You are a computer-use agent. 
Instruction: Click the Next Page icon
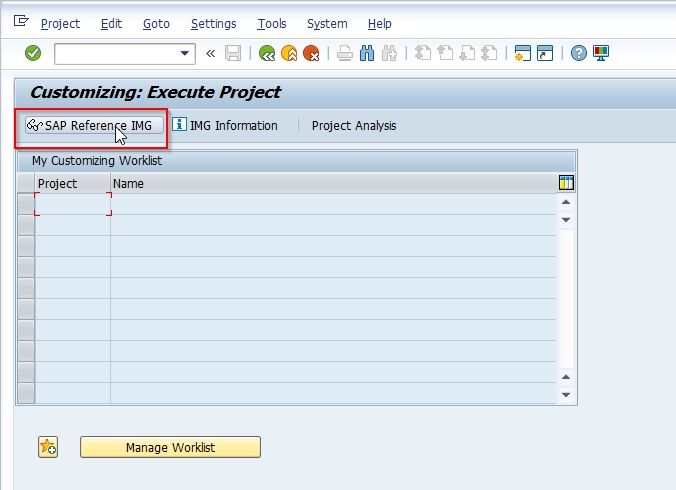click(x=467, y=53)
